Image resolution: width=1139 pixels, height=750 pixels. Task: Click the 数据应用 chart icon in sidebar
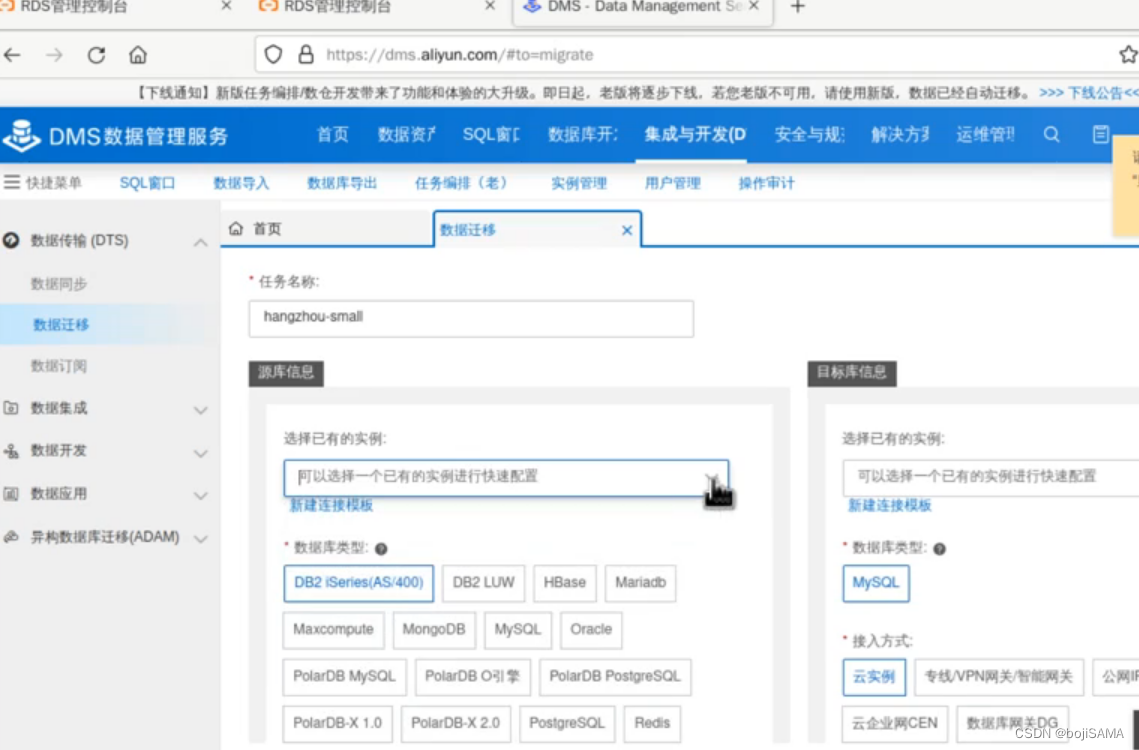pos(11,492)
